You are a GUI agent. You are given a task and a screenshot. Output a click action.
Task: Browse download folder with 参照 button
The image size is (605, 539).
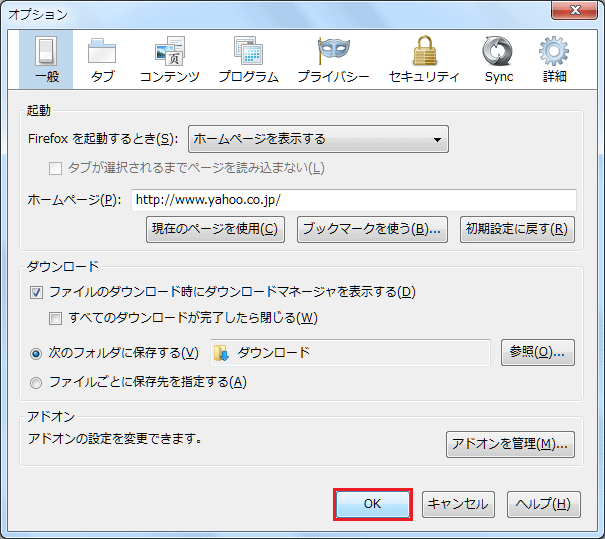[x=538, y=352]
